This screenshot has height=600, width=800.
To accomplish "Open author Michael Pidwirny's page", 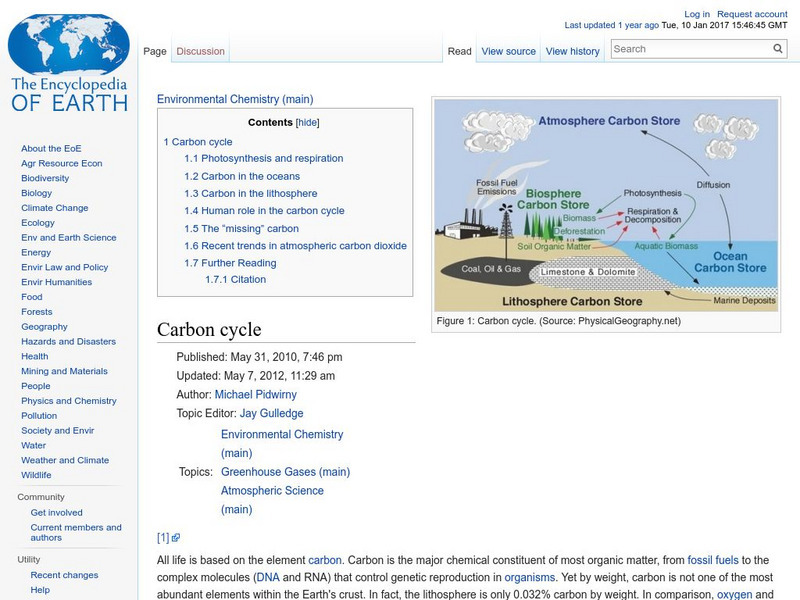I will click(x=256, y=394).
